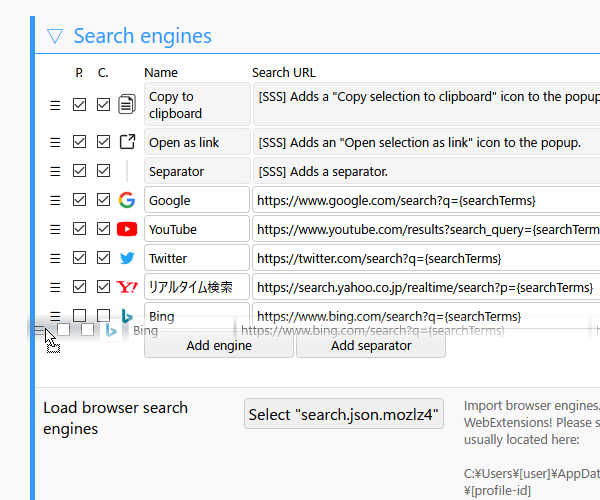Toggle context menu checkbox for リアルタイム検索

pyautogui.click(x=103, y=287)
